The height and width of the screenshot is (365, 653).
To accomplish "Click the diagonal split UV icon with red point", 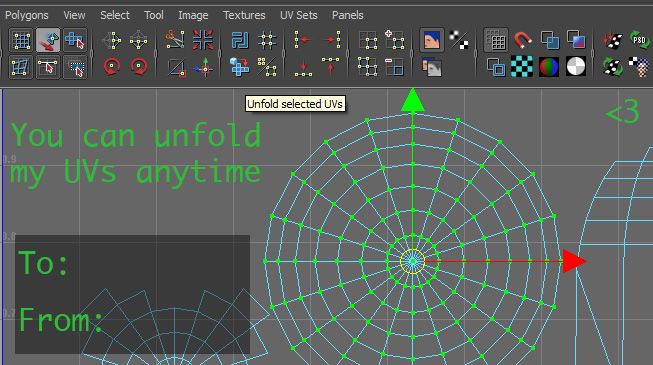I will pyautogui.click(x=176, y=68).
